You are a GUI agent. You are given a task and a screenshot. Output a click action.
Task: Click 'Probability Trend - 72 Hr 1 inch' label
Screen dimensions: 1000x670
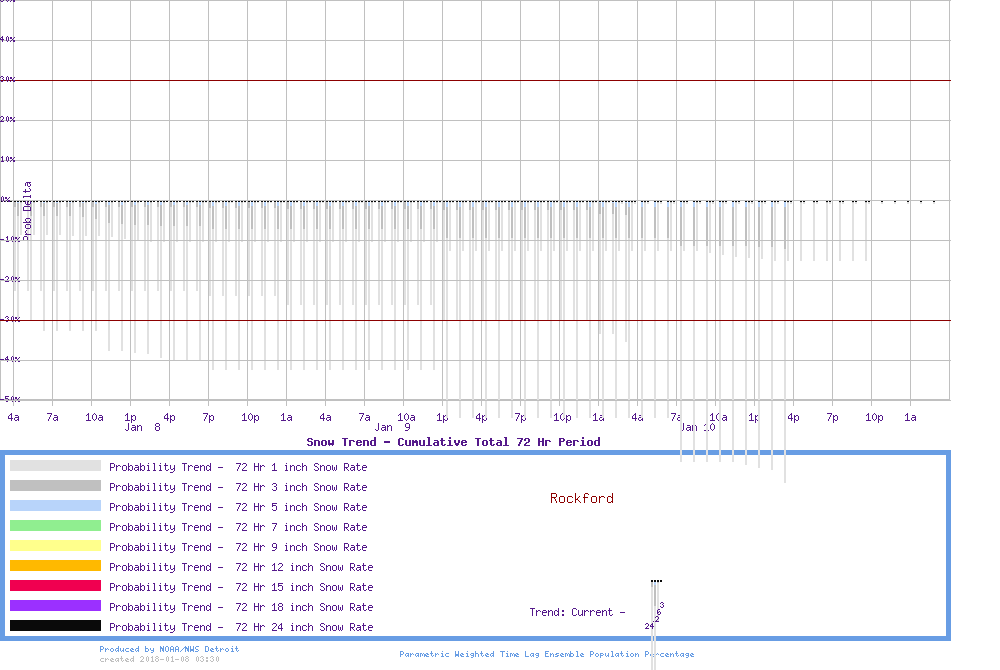click(x=238, y=467)
